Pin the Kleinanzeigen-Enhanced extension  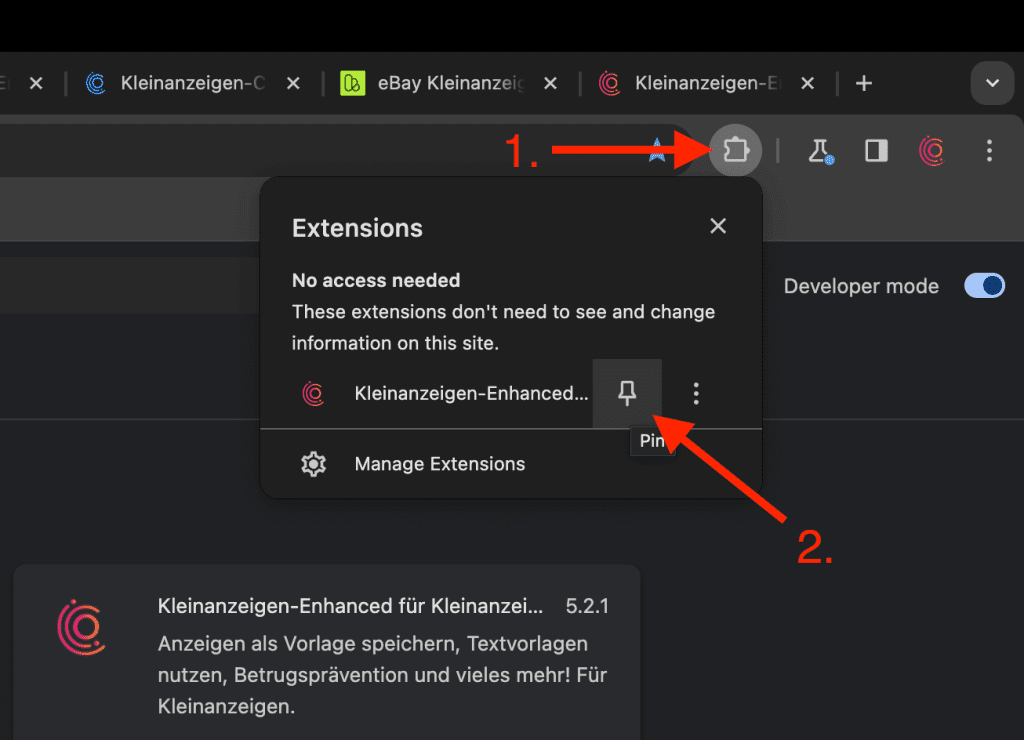point(627,393)
